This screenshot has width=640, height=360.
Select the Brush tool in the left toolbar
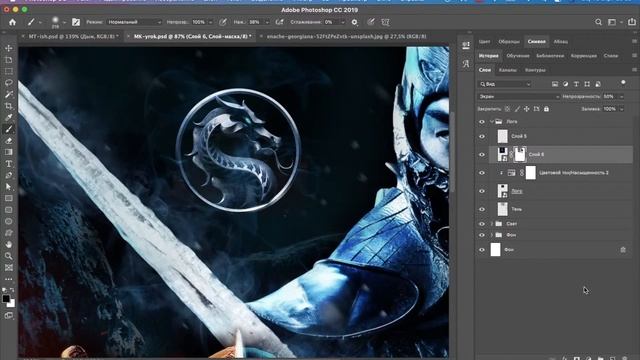(x=9, y=129)
